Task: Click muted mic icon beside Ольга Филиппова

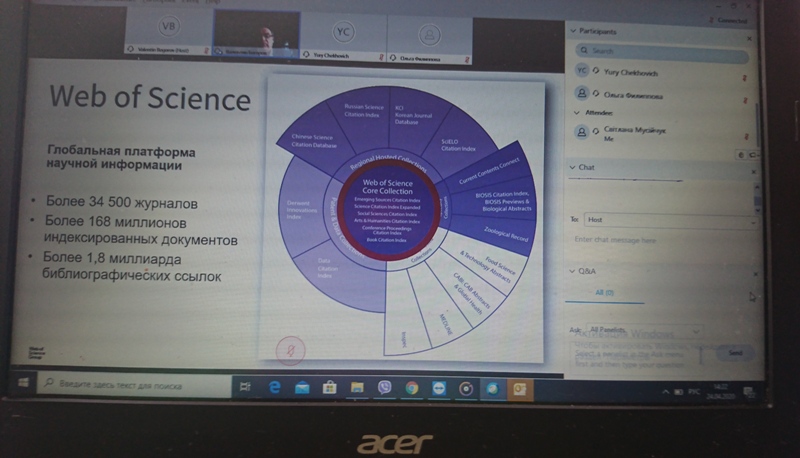Action: click(745, 100)
